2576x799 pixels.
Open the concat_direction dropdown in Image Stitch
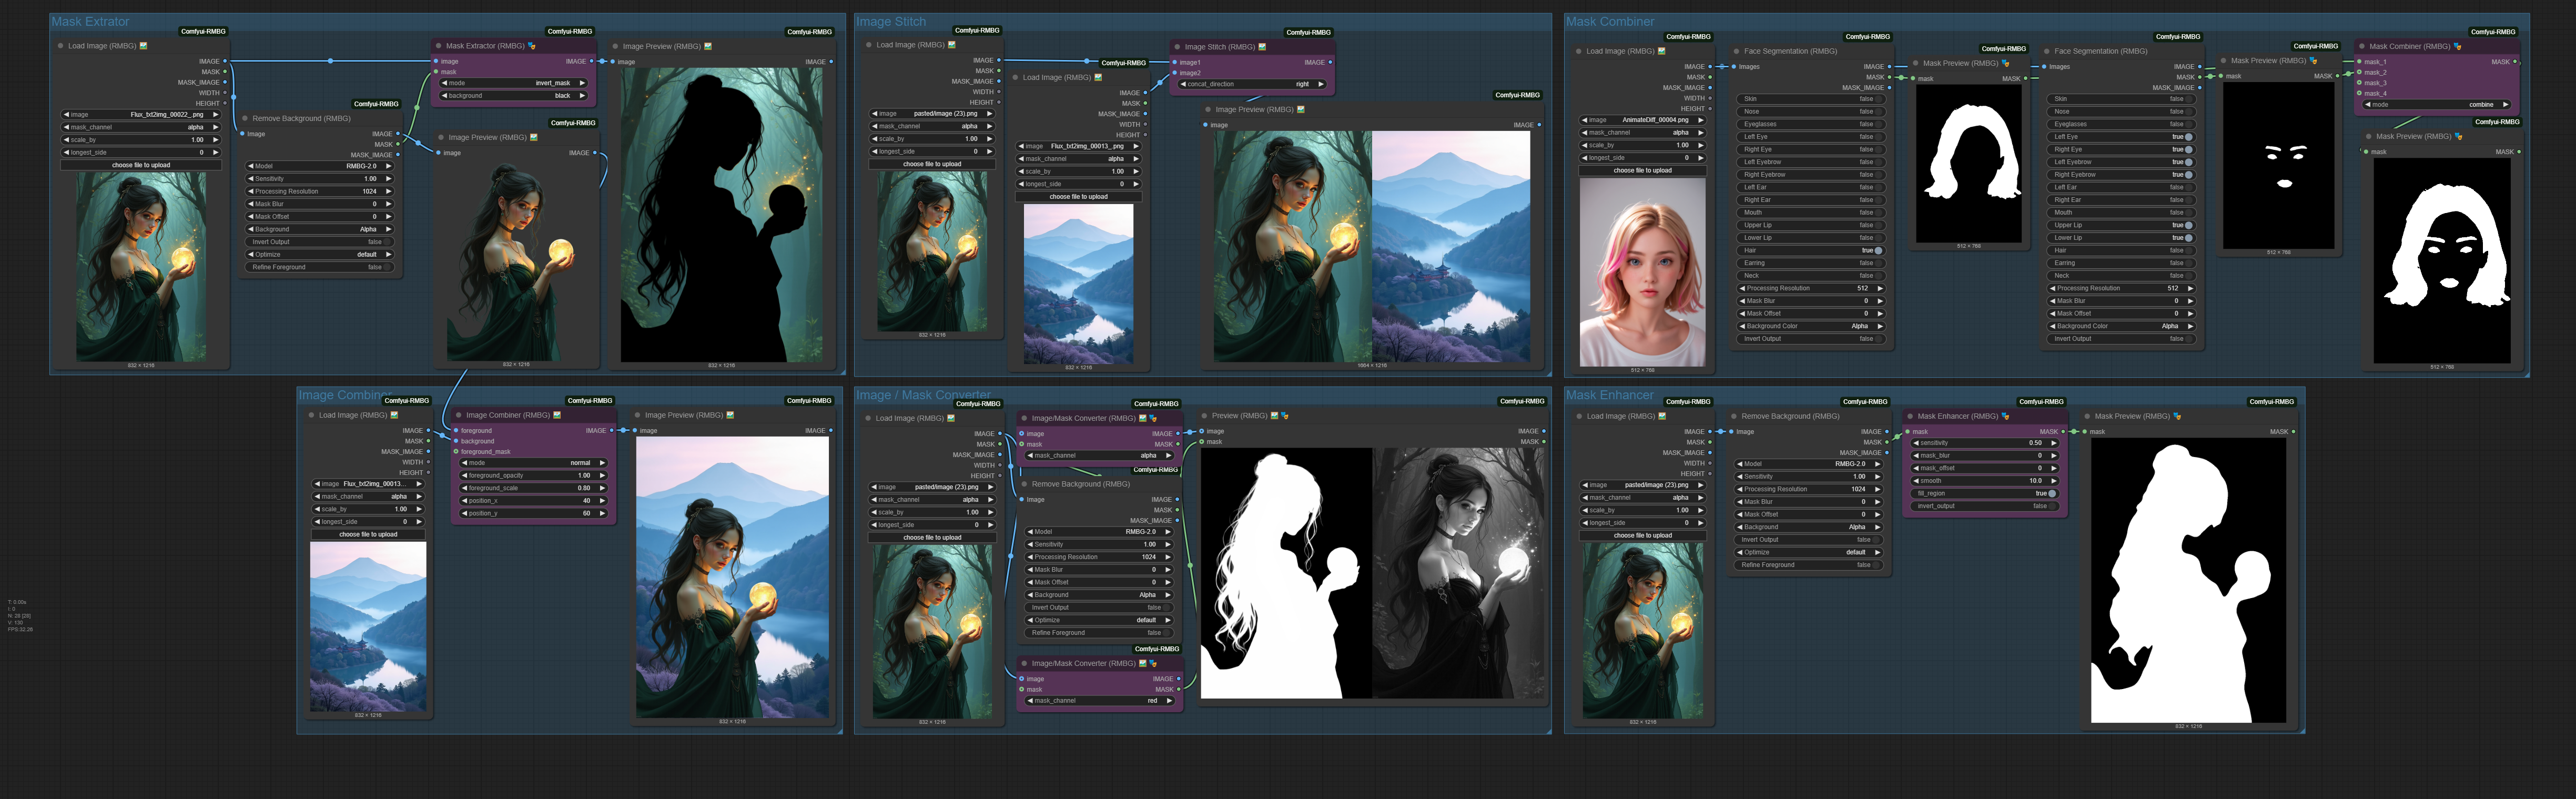point(1252,84)
